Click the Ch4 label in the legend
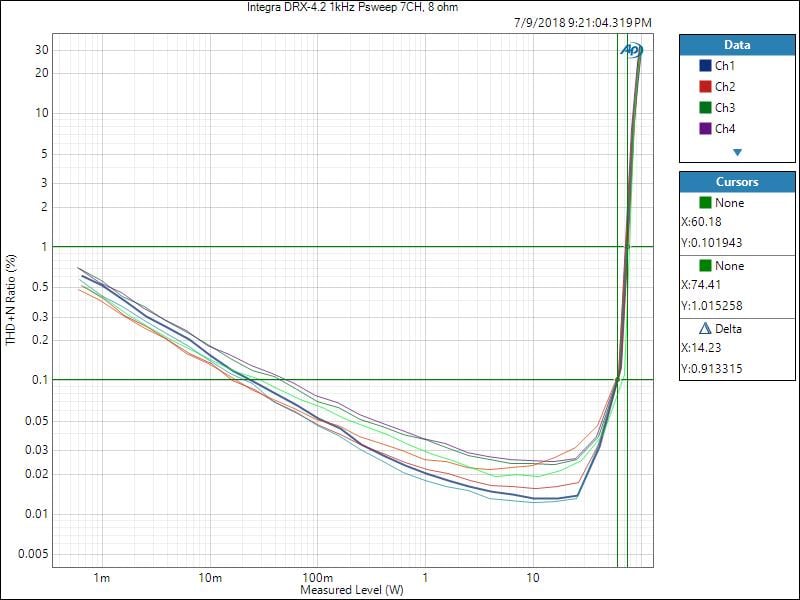Screen dimensions: 800x600 pos(725,129)
